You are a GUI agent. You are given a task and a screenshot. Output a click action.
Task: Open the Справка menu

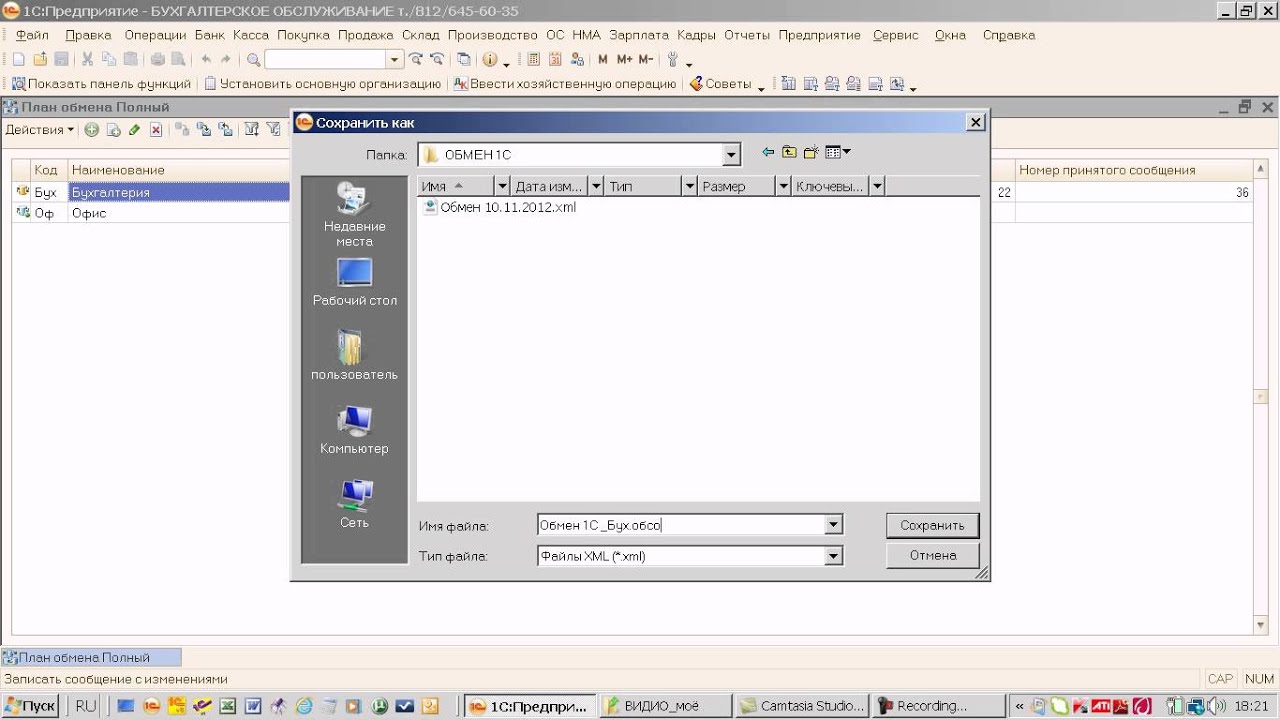click(1009, 35)
